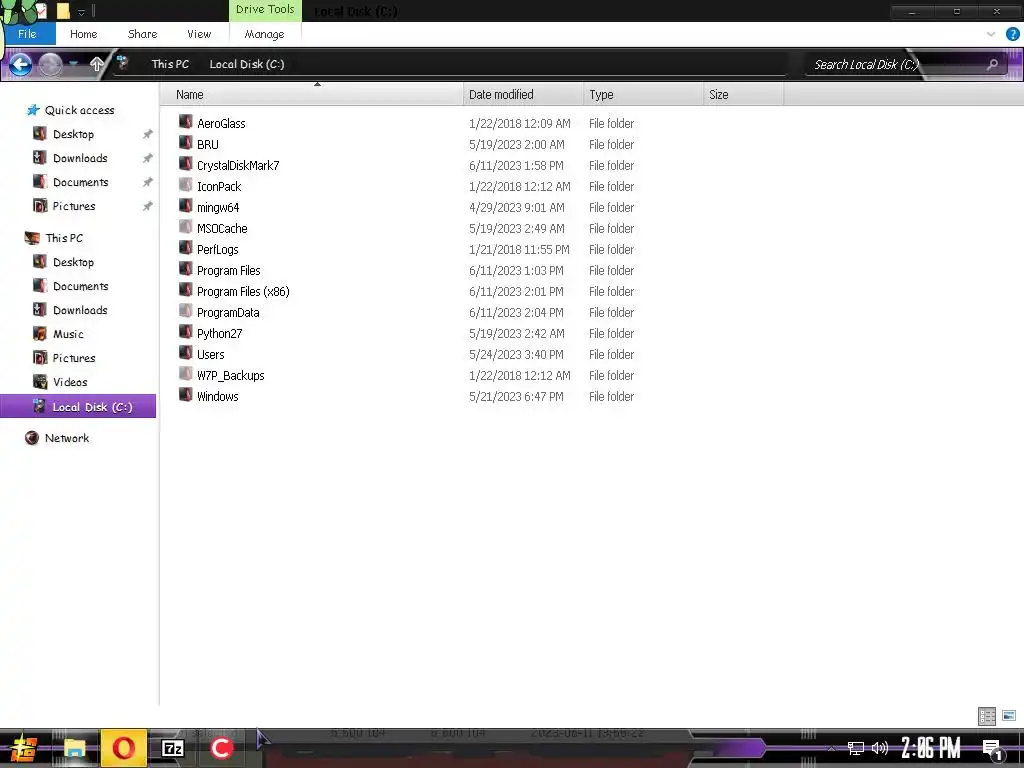Sort by the Date modified column header
The image size is (1024, 768).
523,95
